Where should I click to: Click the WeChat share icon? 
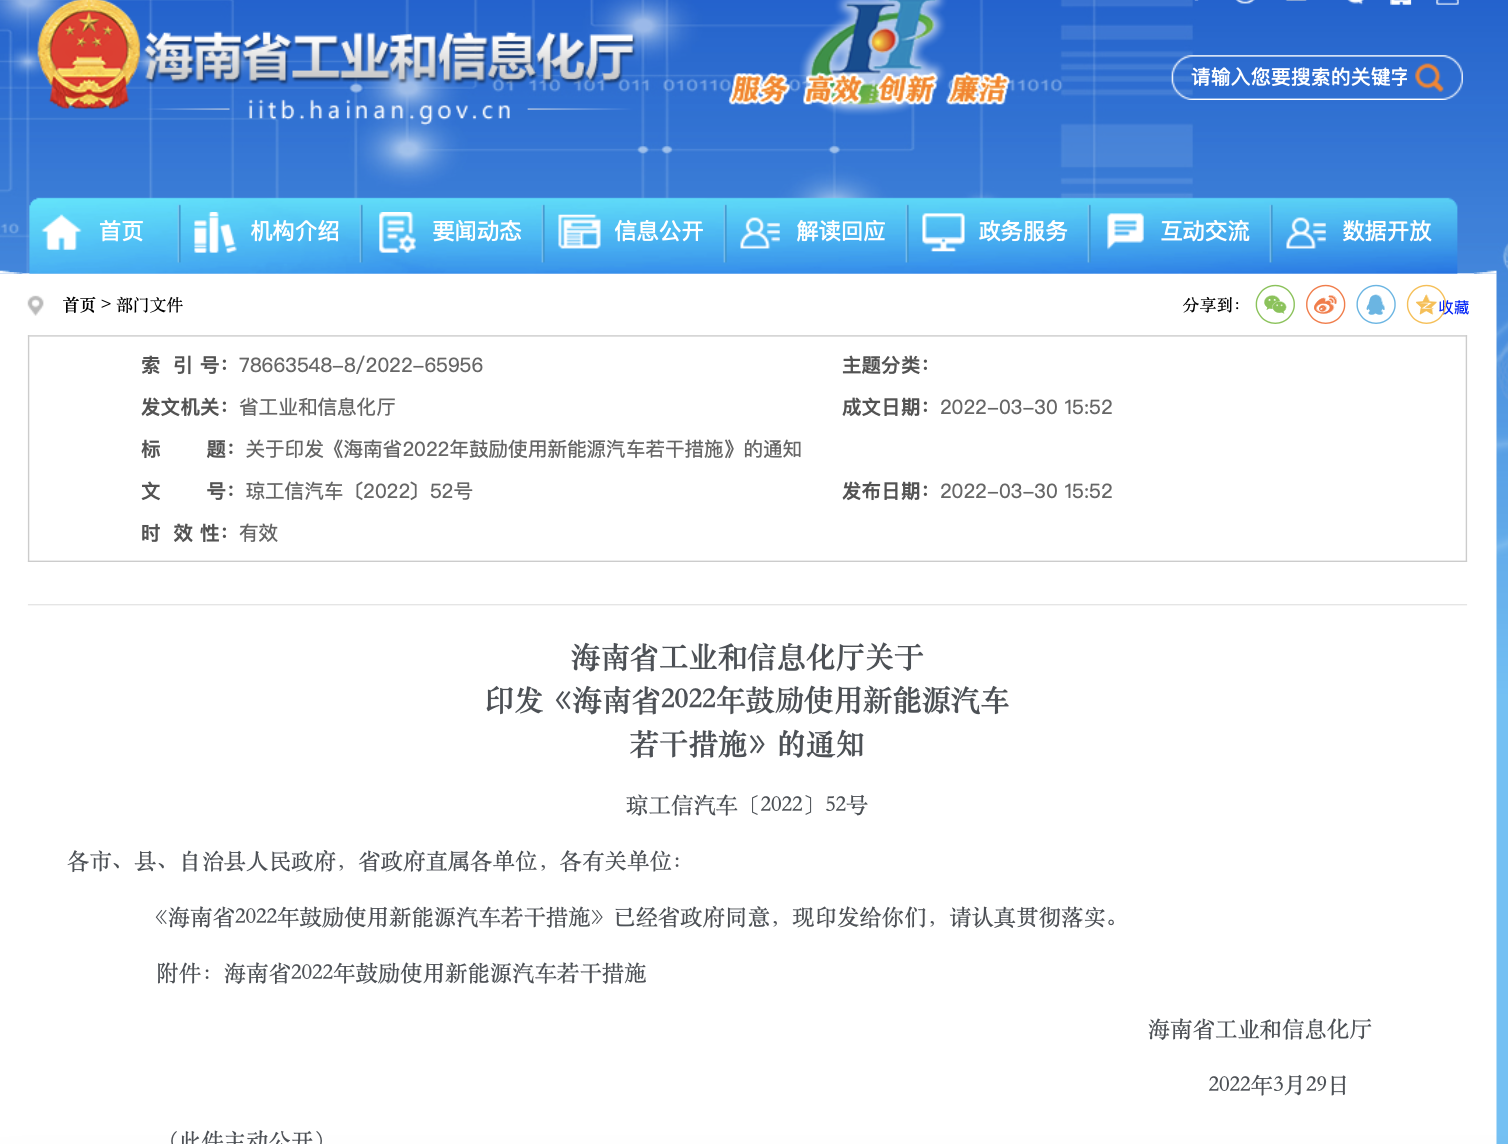(1275, 305)
